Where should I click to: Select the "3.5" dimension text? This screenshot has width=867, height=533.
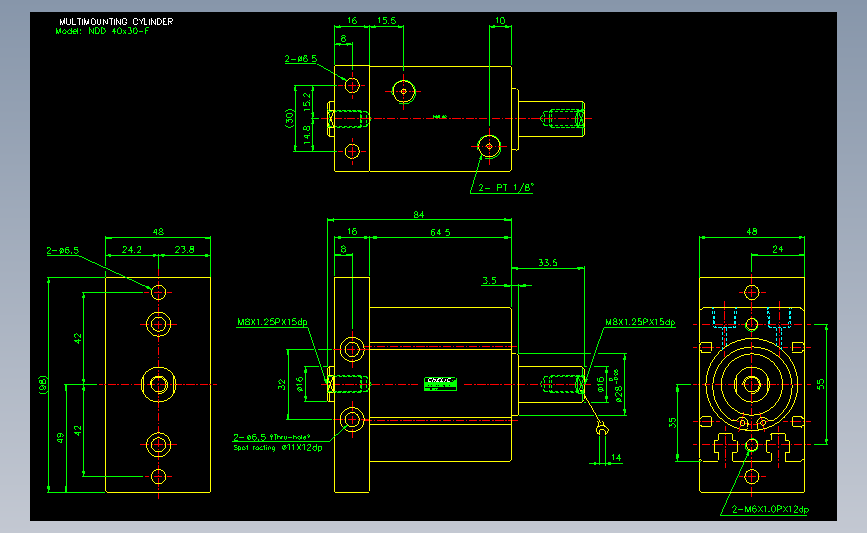489,280
